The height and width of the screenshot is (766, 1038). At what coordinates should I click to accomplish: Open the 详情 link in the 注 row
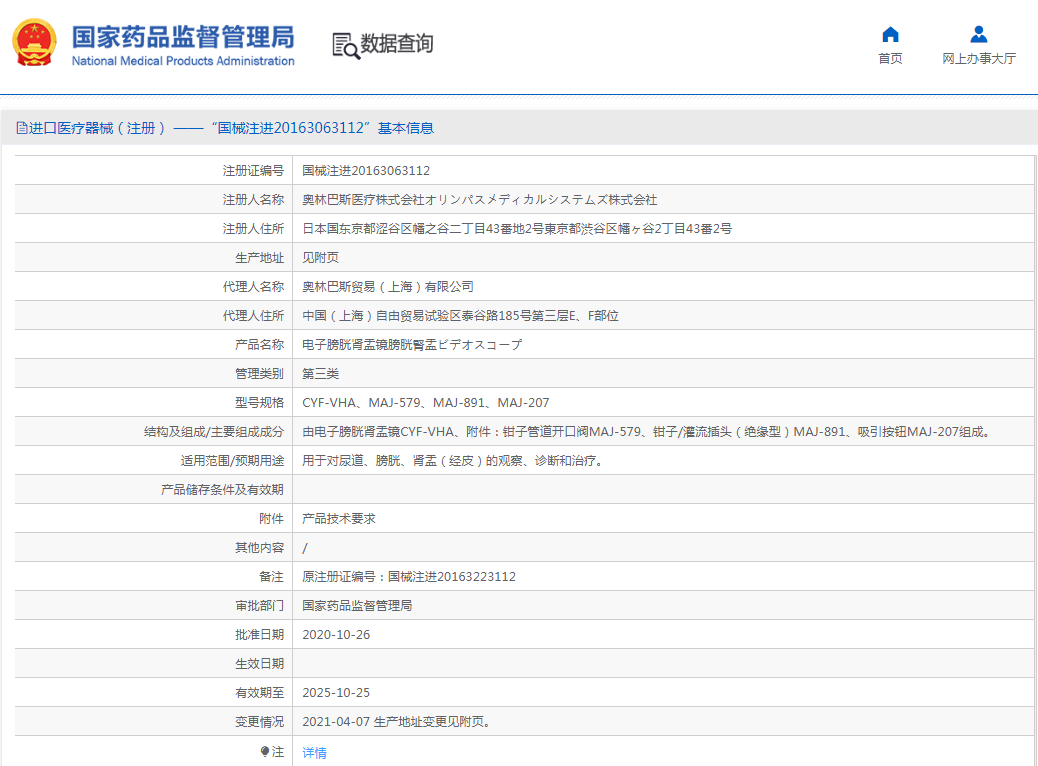point(314,752)
